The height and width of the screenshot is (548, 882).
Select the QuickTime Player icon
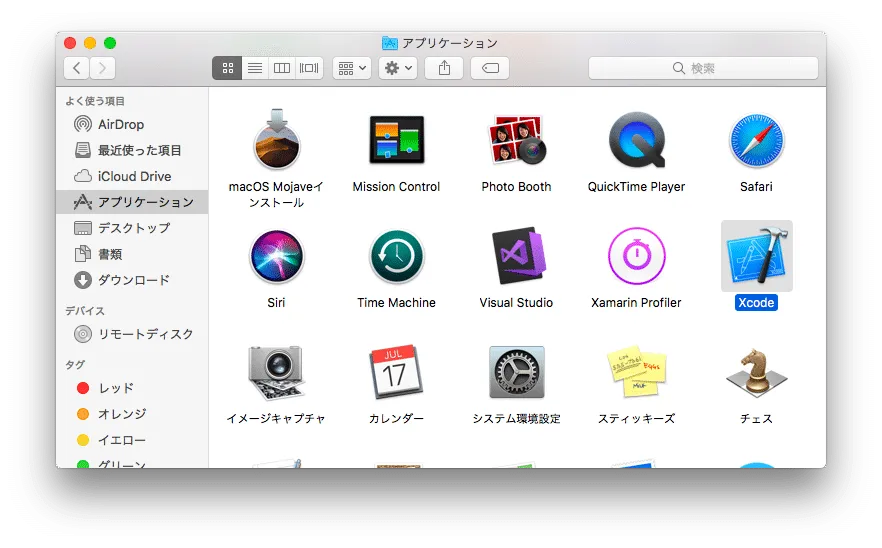(x=637, y=140)
